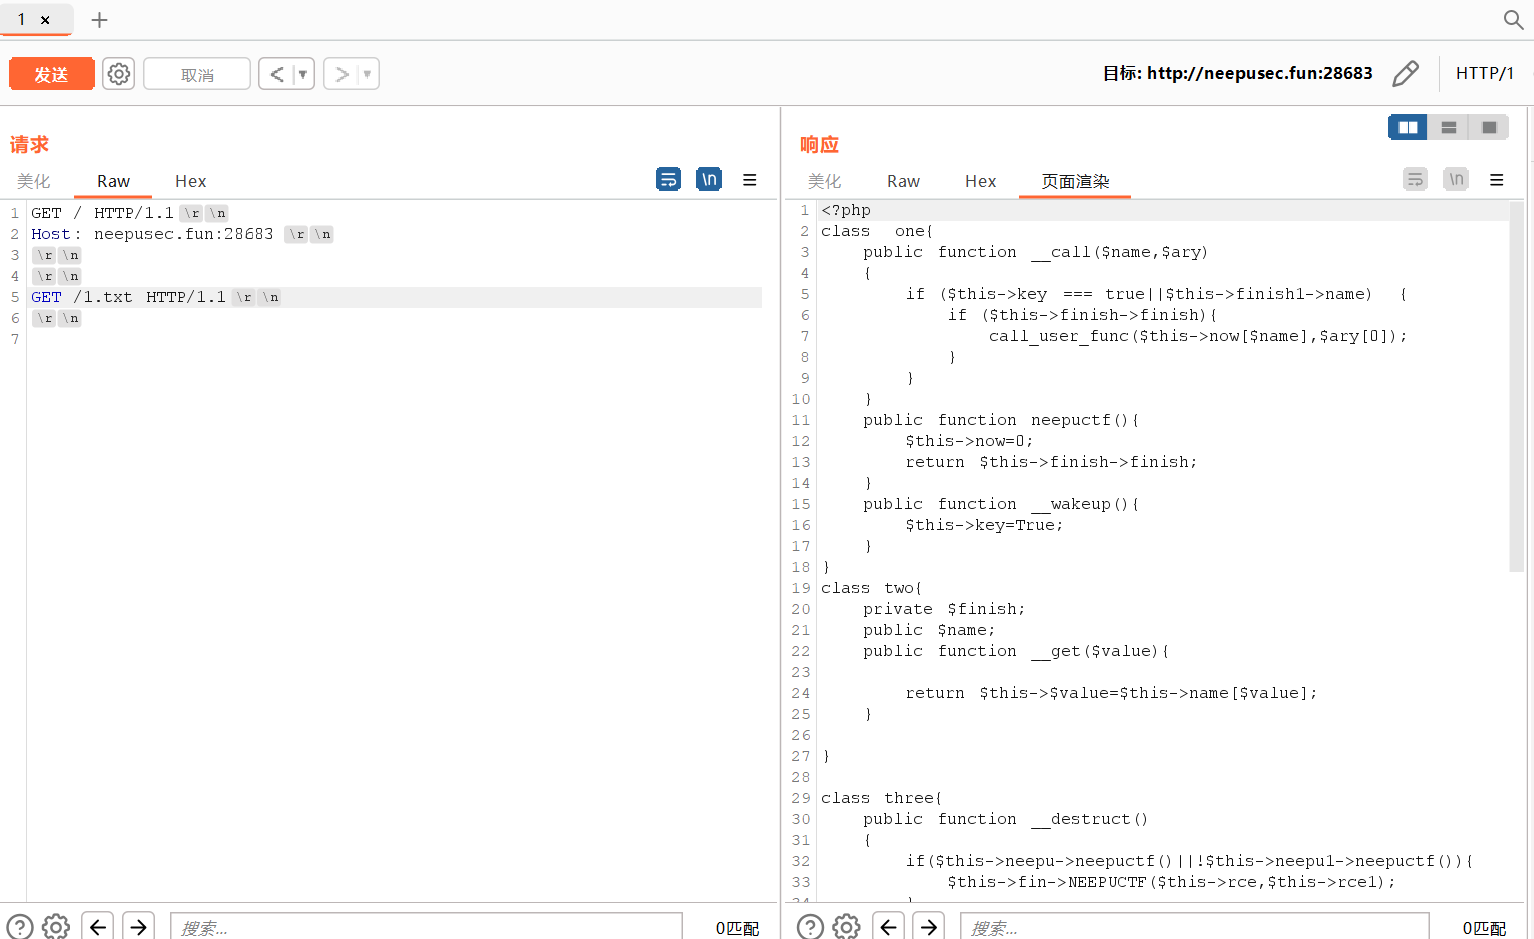Focus the request search input field
This screenshot has height=939, width=1534.
(426, 927)
